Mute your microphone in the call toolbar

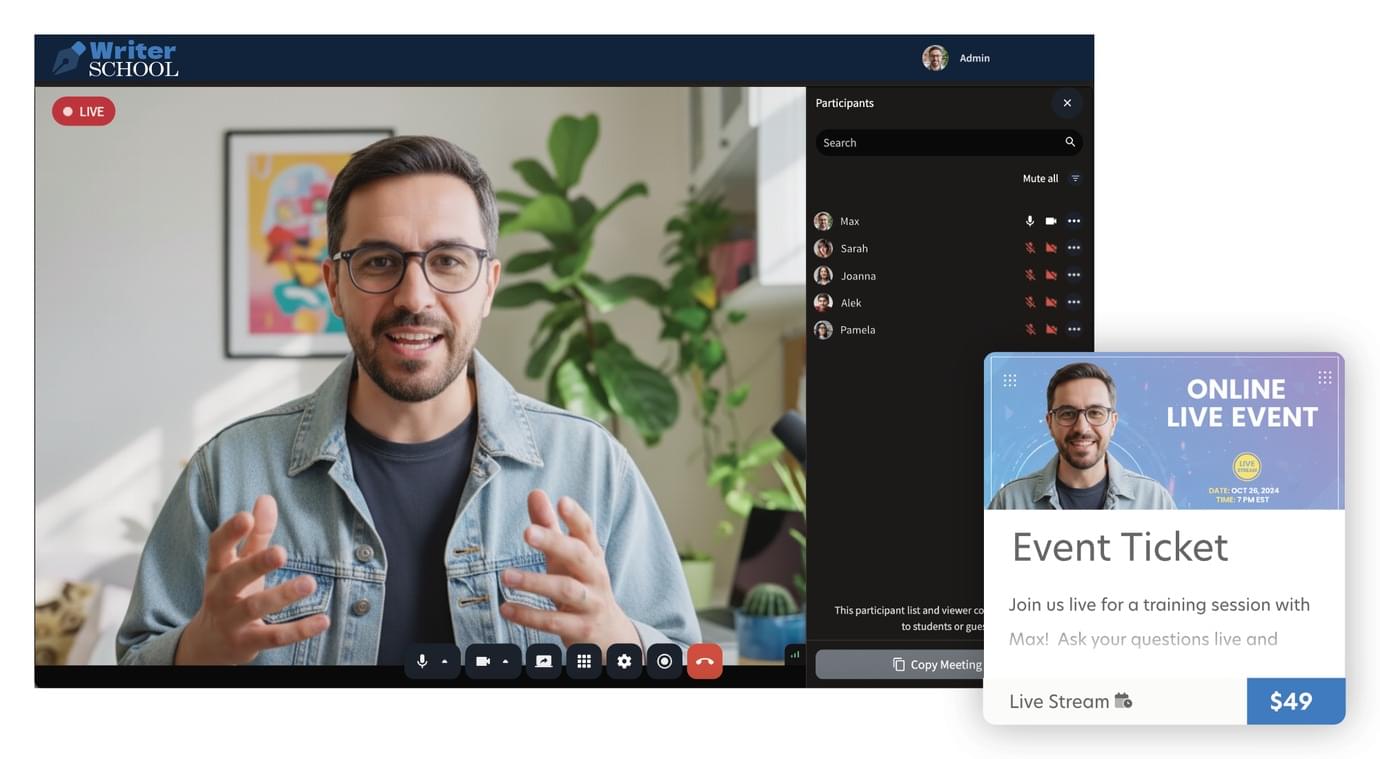coord(420,659)
